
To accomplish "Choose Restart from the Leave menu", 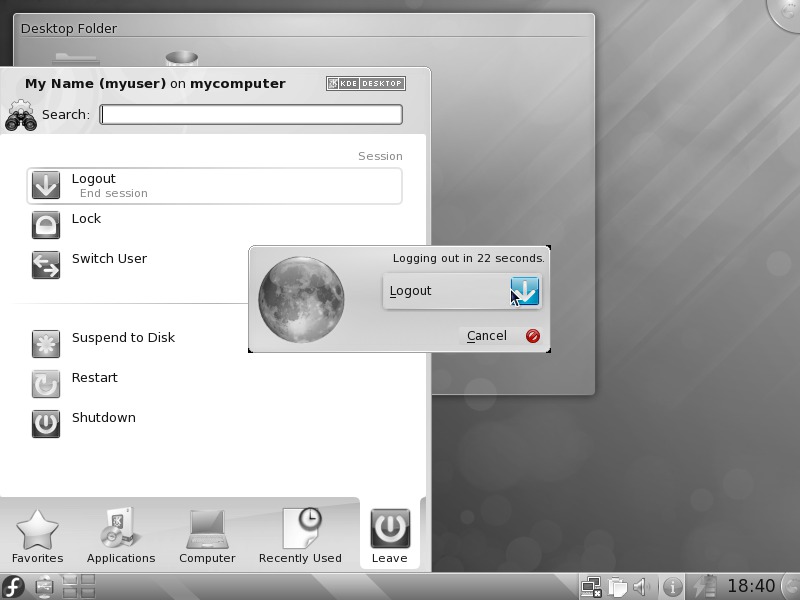I will coord(214,384).
